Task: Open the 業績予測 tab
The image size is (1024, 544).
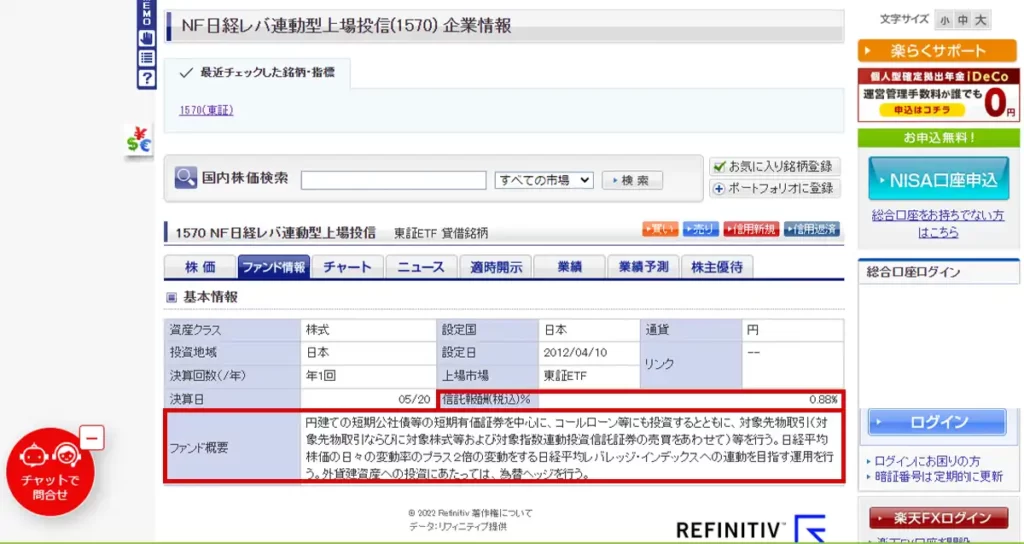Action: (x=643, y=266)
